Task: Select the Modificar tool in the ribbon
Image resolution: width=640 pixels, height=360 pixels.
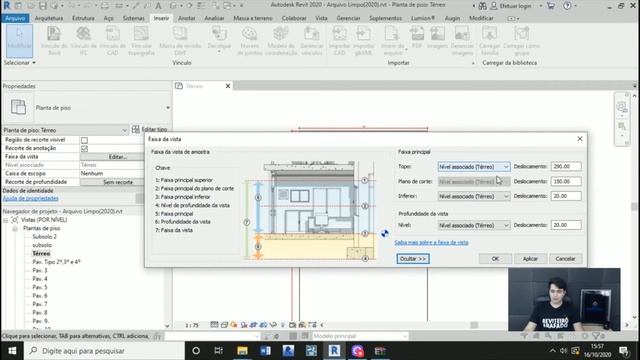Action: point(19,41)
